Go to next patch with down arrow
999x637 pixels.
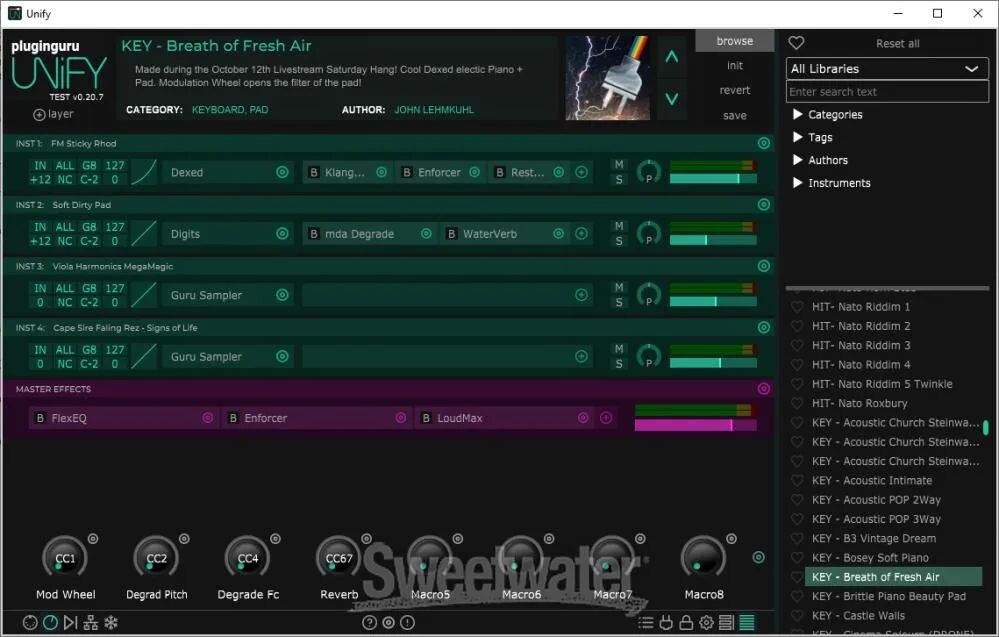(672, 98)
